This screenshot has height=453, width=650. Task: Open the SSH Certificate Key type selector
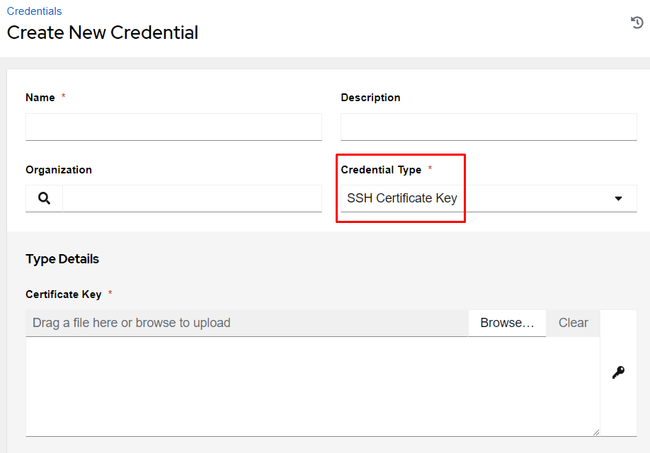(x=488, y=199)
